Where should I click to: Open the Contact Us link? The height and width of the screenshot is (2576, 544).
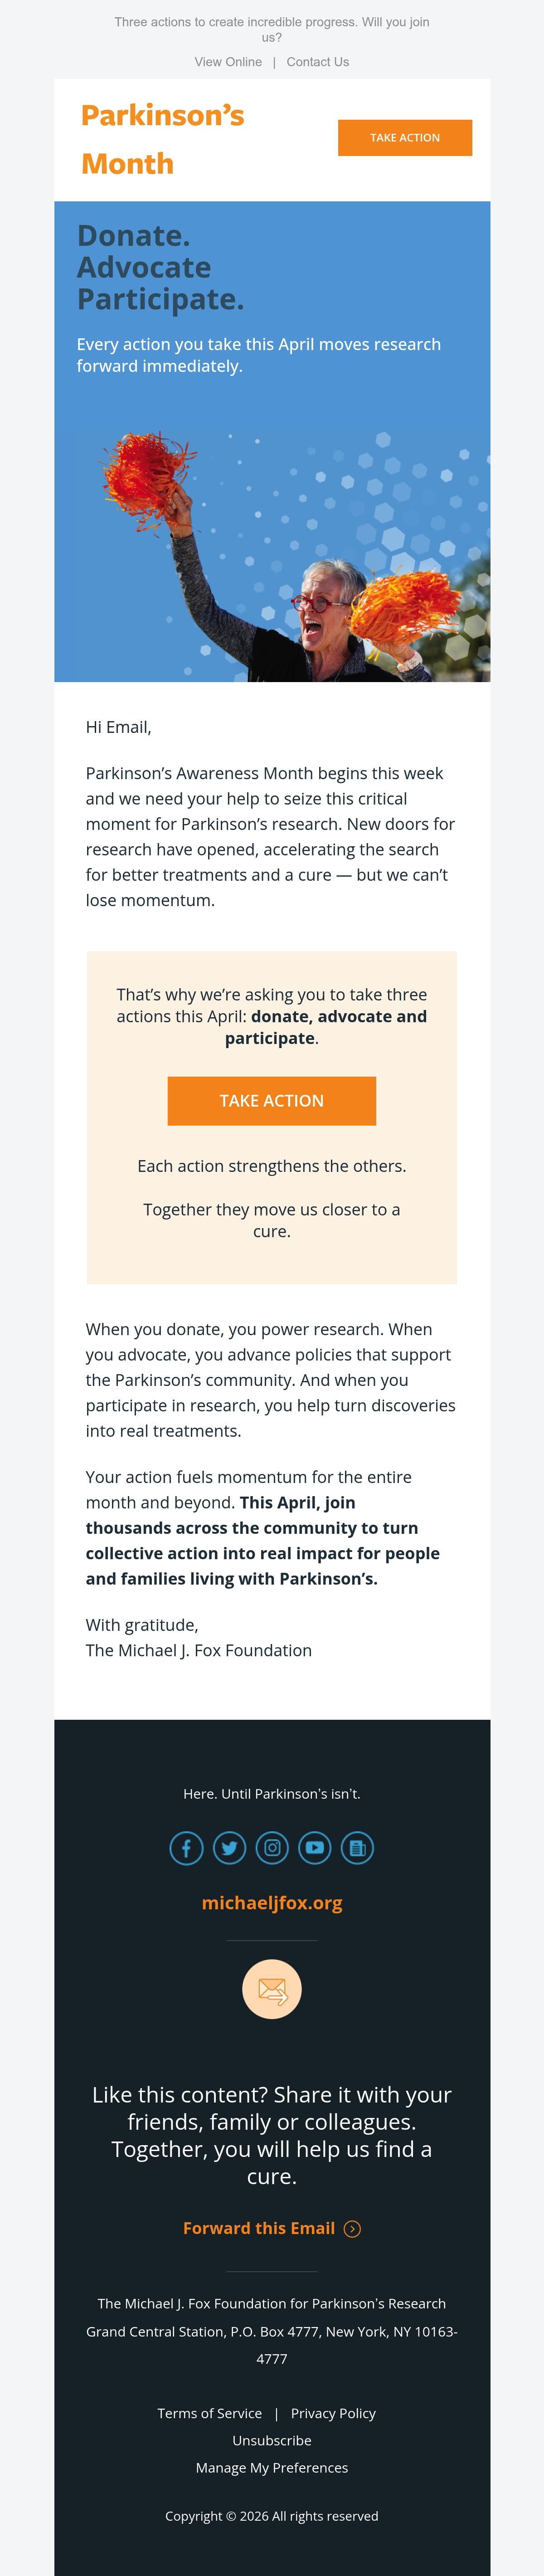point(318,62)
